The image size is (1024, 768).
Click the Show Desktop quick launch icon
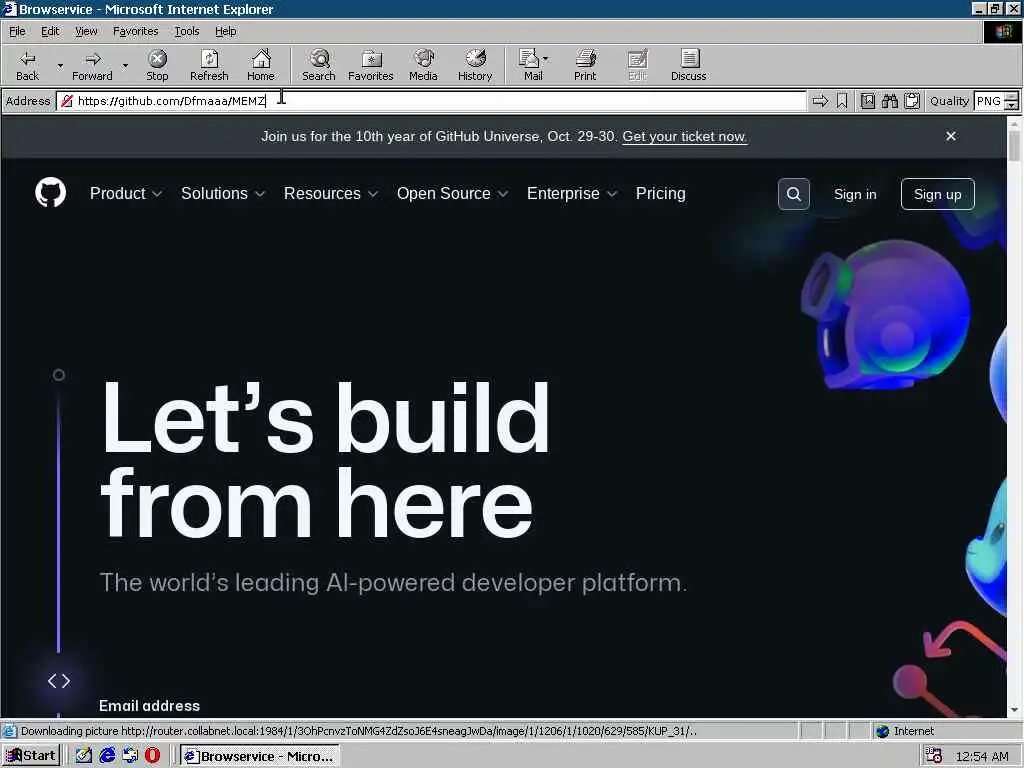tap(84, 756)
